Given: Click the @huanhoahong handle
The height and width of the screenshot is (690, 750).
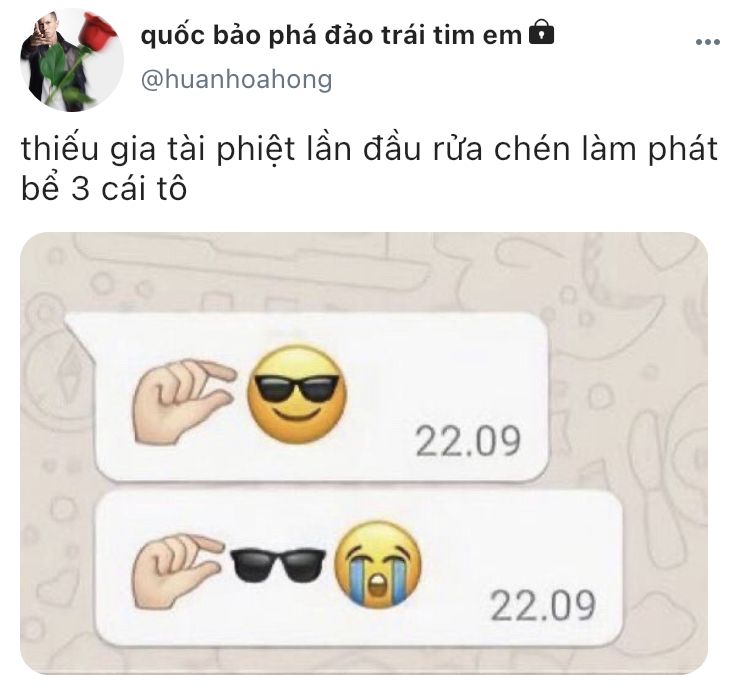Looking at the screenshot, I should [x=236, y=80].
